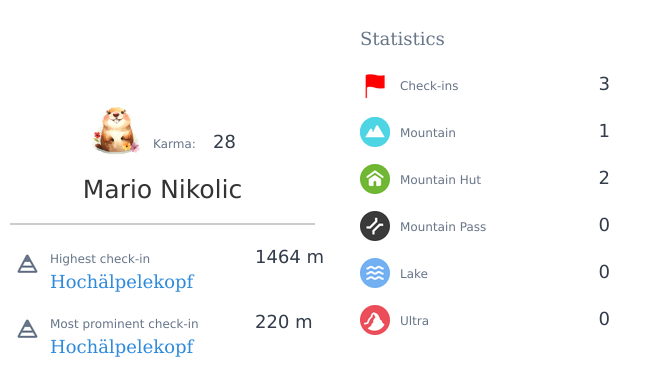Screen dimensions: 650x385
Task: Open Hochälpelekopf link under Highest check-in
Action: point(122,282)
